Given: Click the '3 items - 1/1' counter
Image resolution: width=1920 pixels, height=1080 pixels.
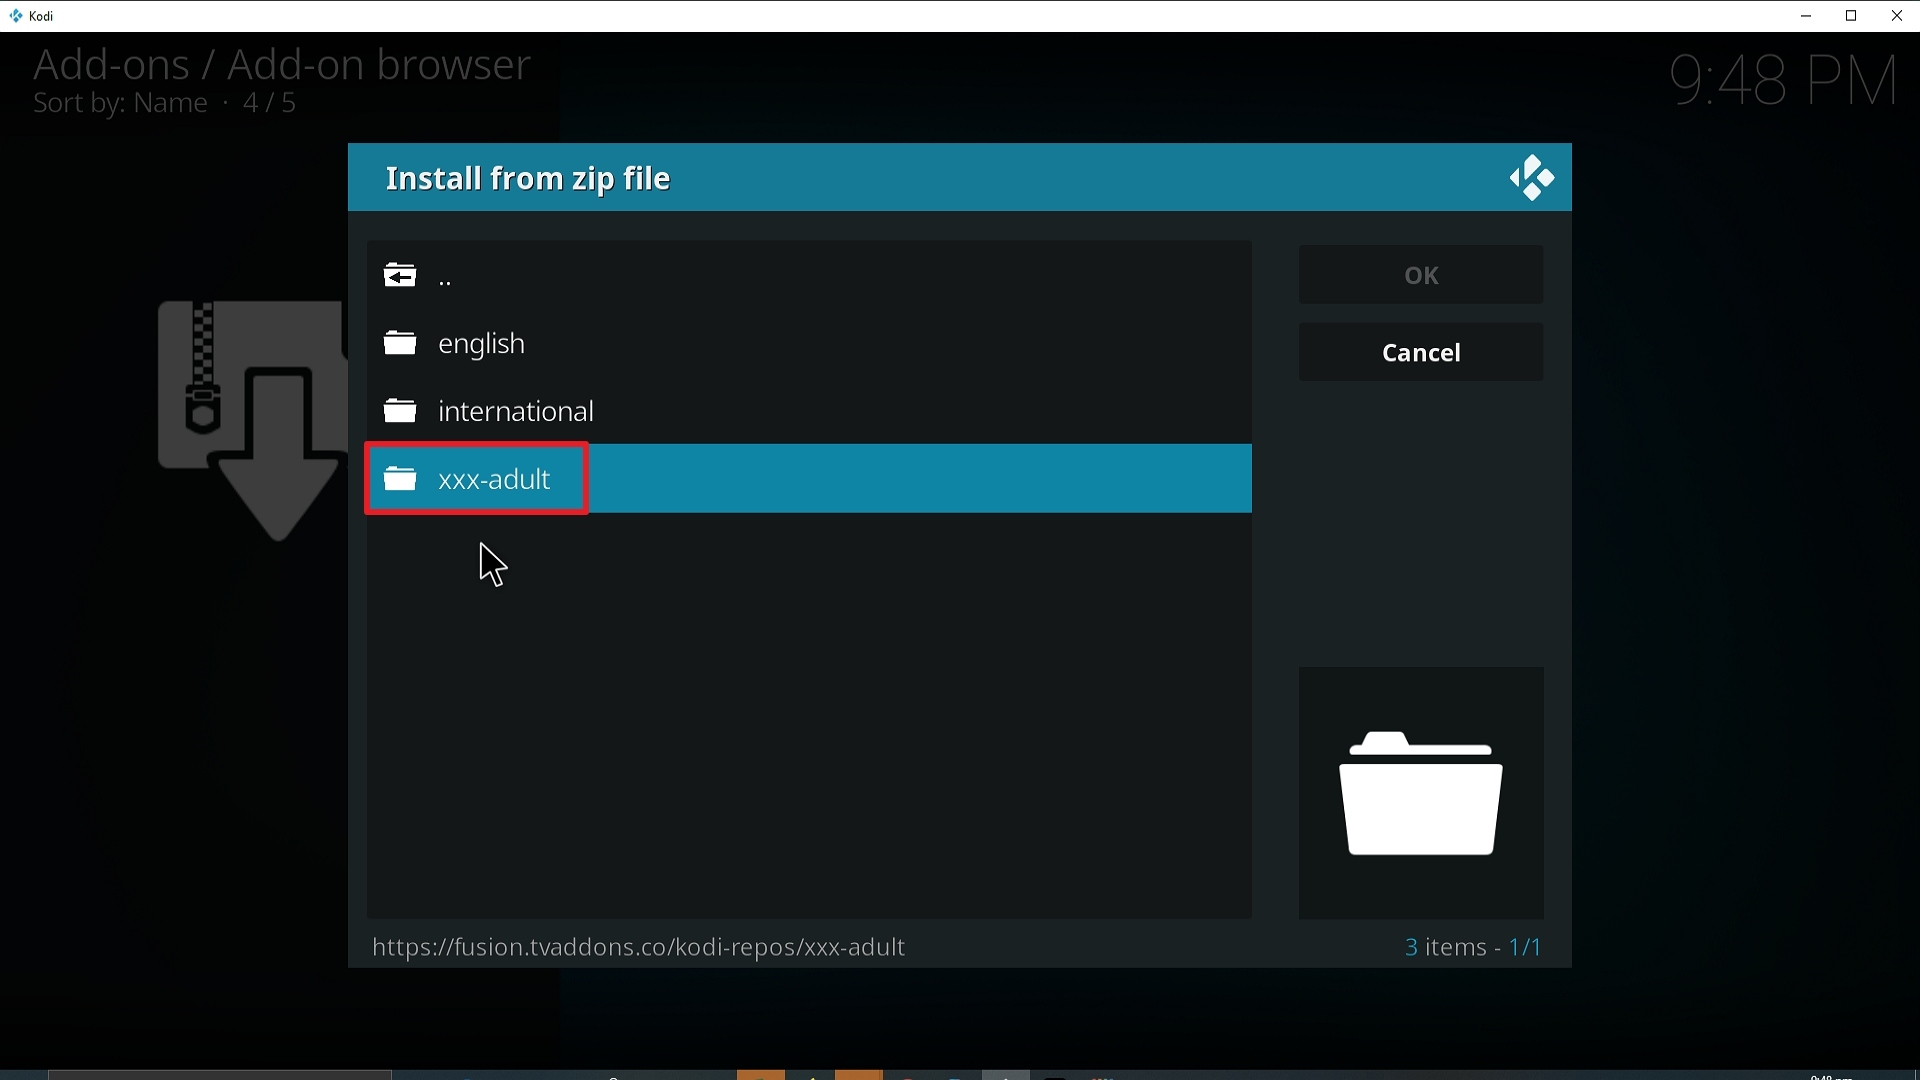Looking at the screenshot, I should pyautogui.click(x=1474, y=947).
